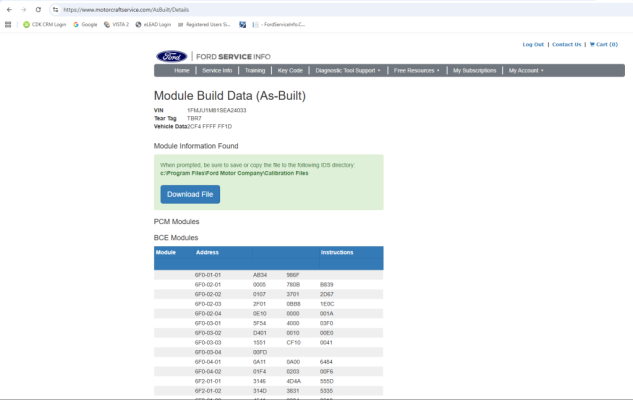The image size is (633, 400).
Task: Click the Ford oval logo
Action: pos(172,57)
